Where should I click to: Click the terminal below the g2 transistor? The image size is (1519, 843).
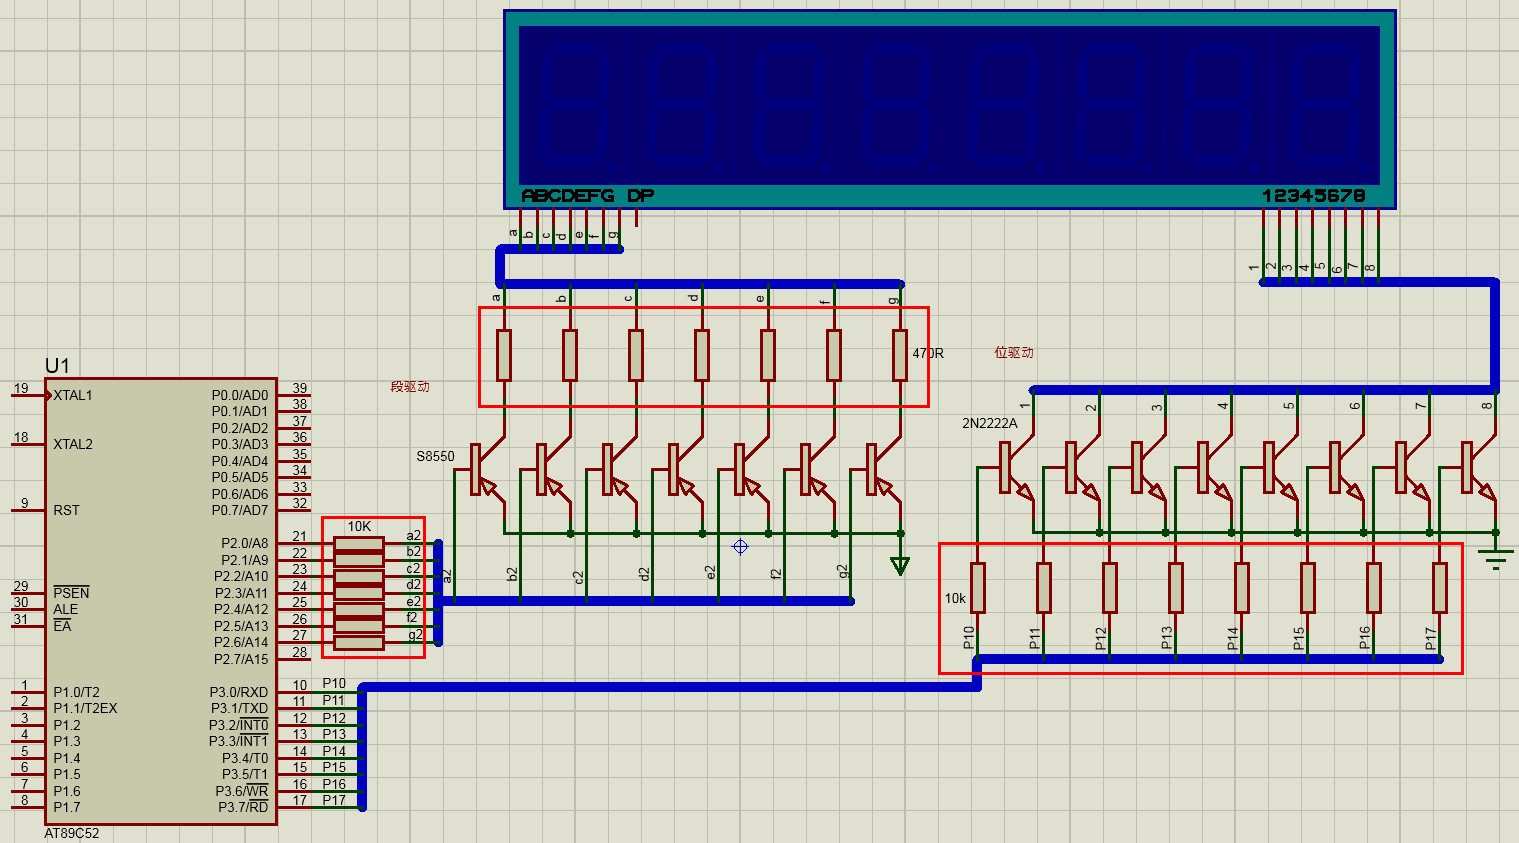pyautogui.click(x=900, y=566)
